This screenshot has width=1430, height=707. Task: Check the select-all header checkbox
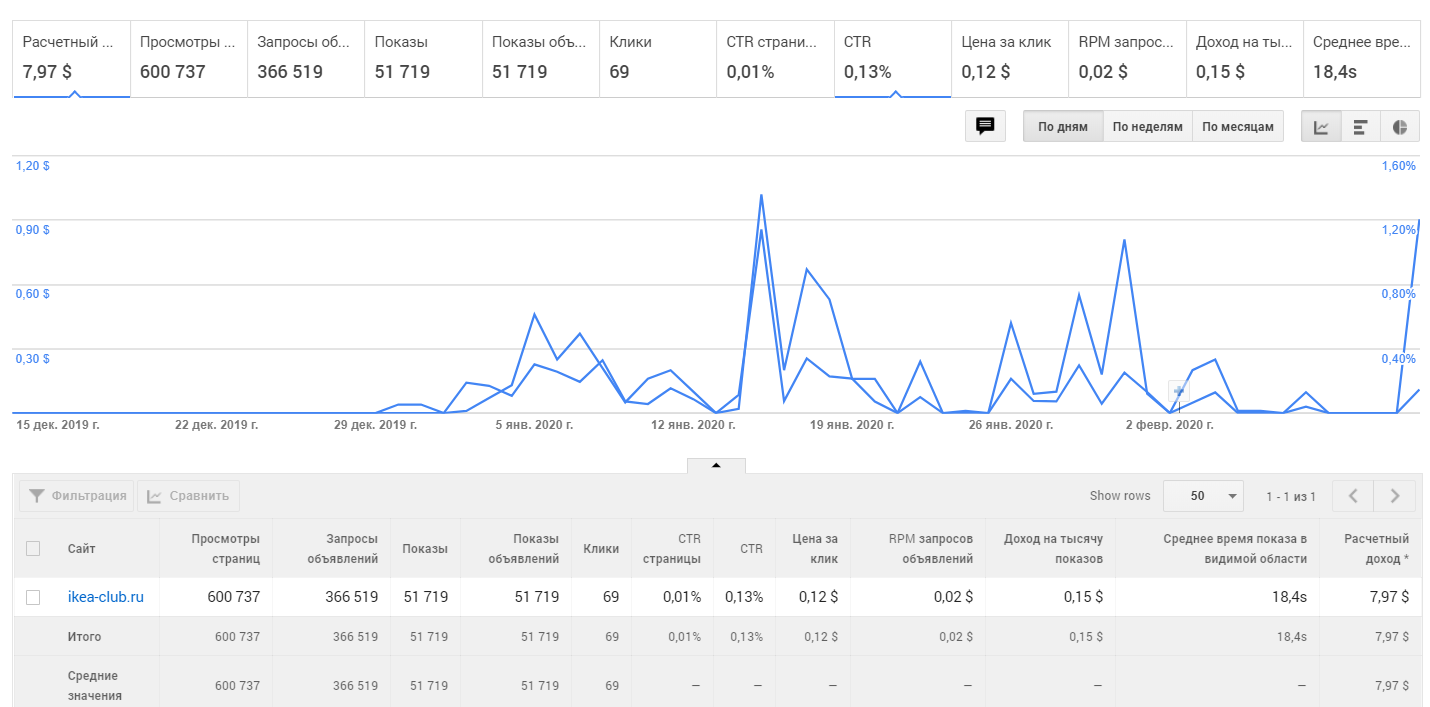(x=33, y=548)
